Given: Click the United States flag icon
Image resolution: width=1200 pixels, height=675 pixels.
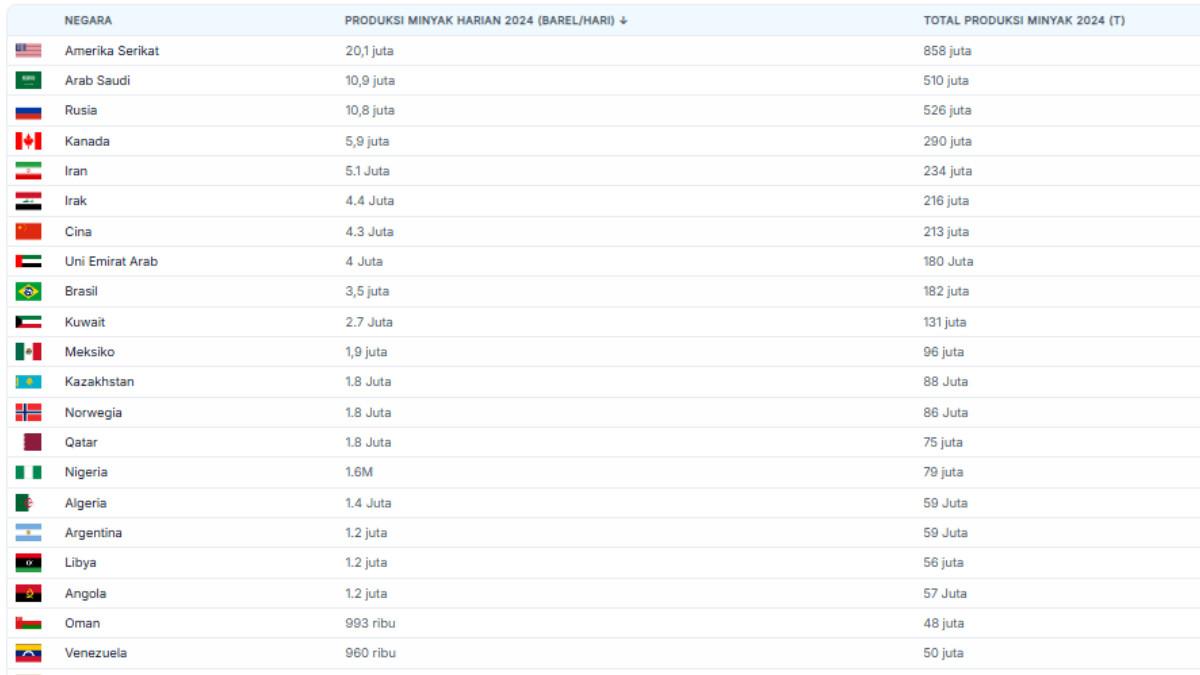Looking at the screenshot, I should [x=28, y=50].
